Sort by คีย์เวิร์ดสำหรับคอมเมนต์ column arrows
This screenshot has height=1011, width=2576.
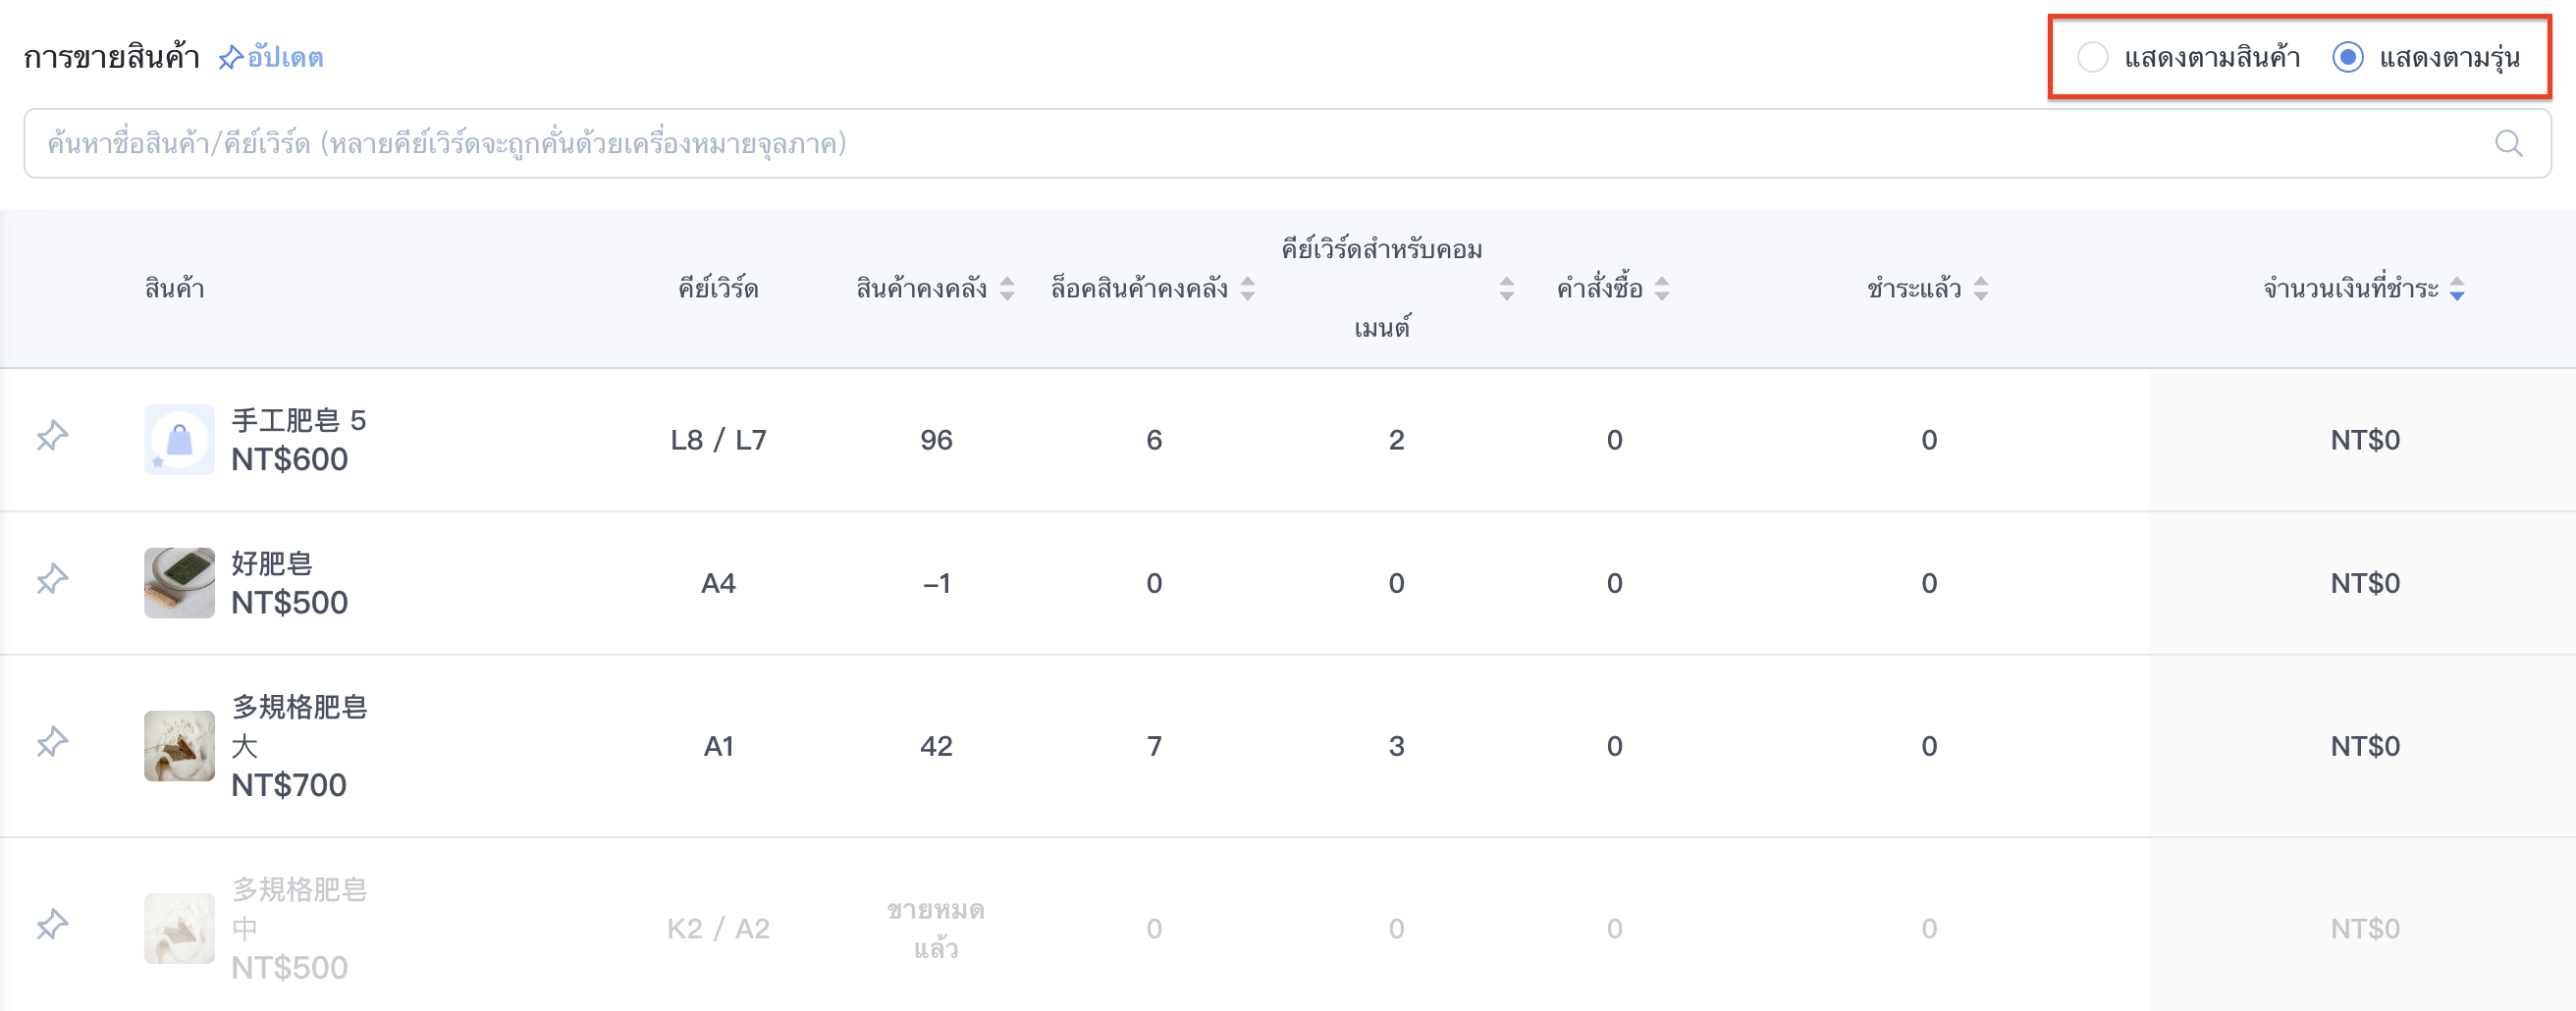pos(1506,289)
